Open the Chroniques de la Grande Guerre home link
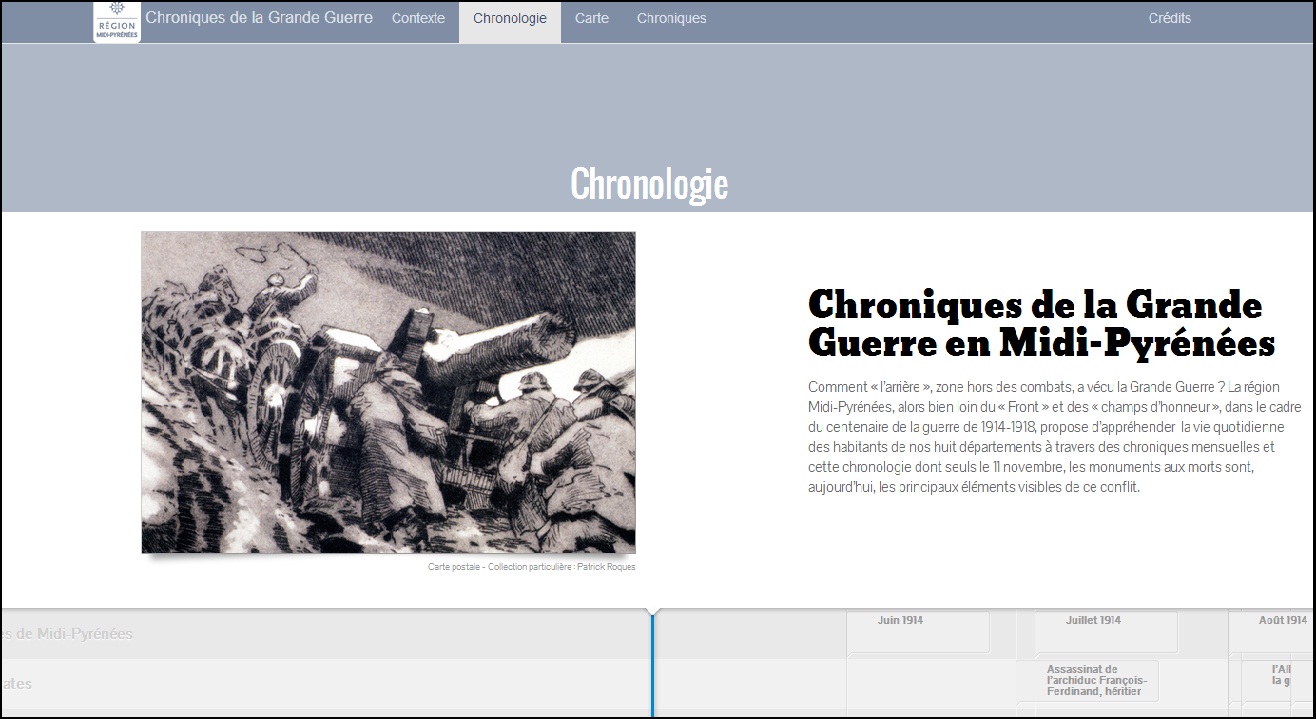The image size is (1316, 719). coord(259,18)
